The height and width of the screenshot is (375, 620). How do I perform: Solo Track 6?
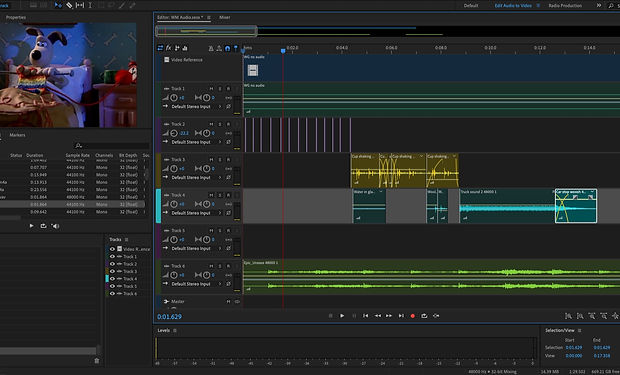click(x=220, y=266)
